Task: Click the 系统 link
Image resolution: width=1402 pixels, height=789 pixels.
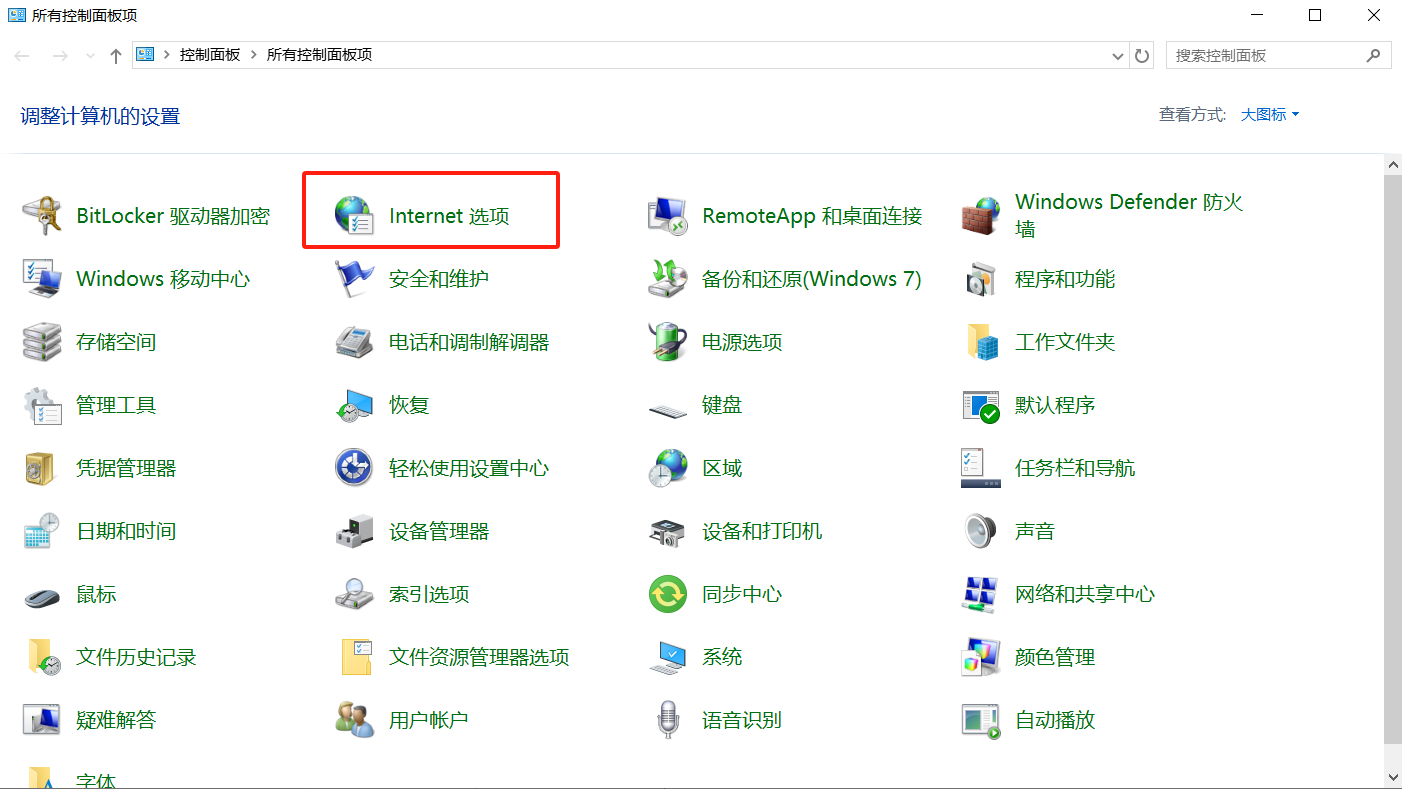Action: click(x=722, y=657)
